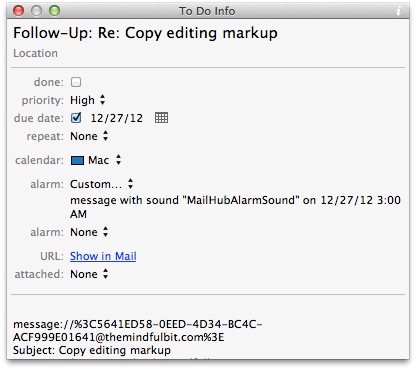Open the calendar Mac dropdown
Screen dimensions: 416x370
click(96, 160)
